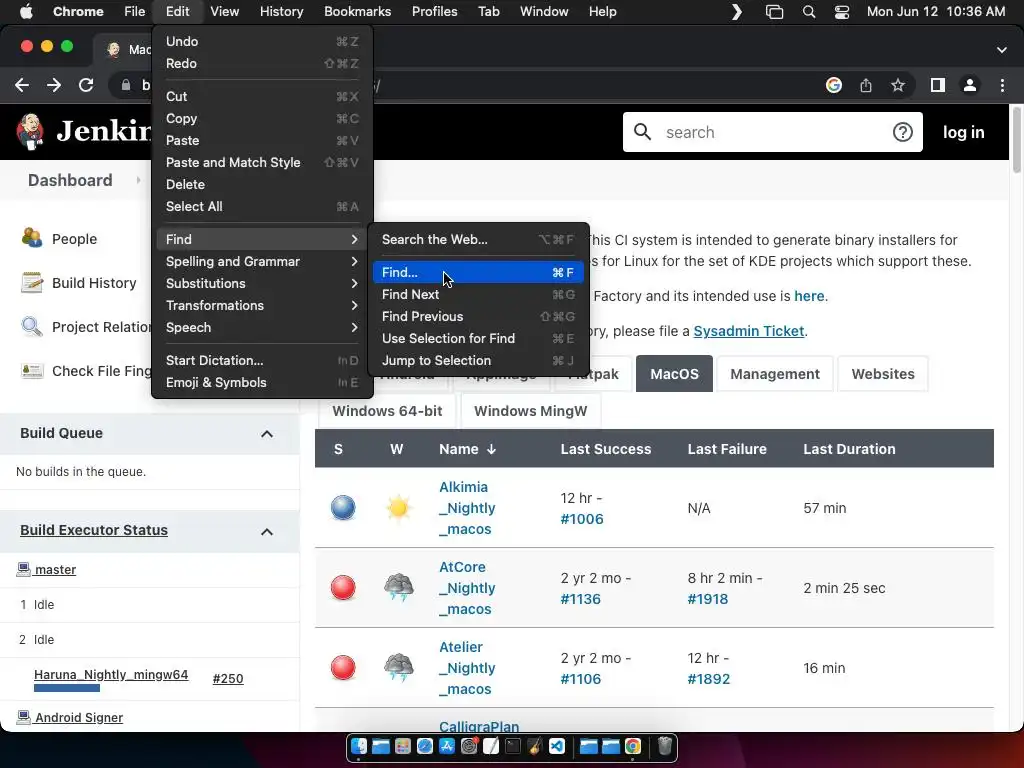This screenshot has width=1024, height=768.
Task: Open the Chrome profile avatar icon
Action: tap(970, 85)
